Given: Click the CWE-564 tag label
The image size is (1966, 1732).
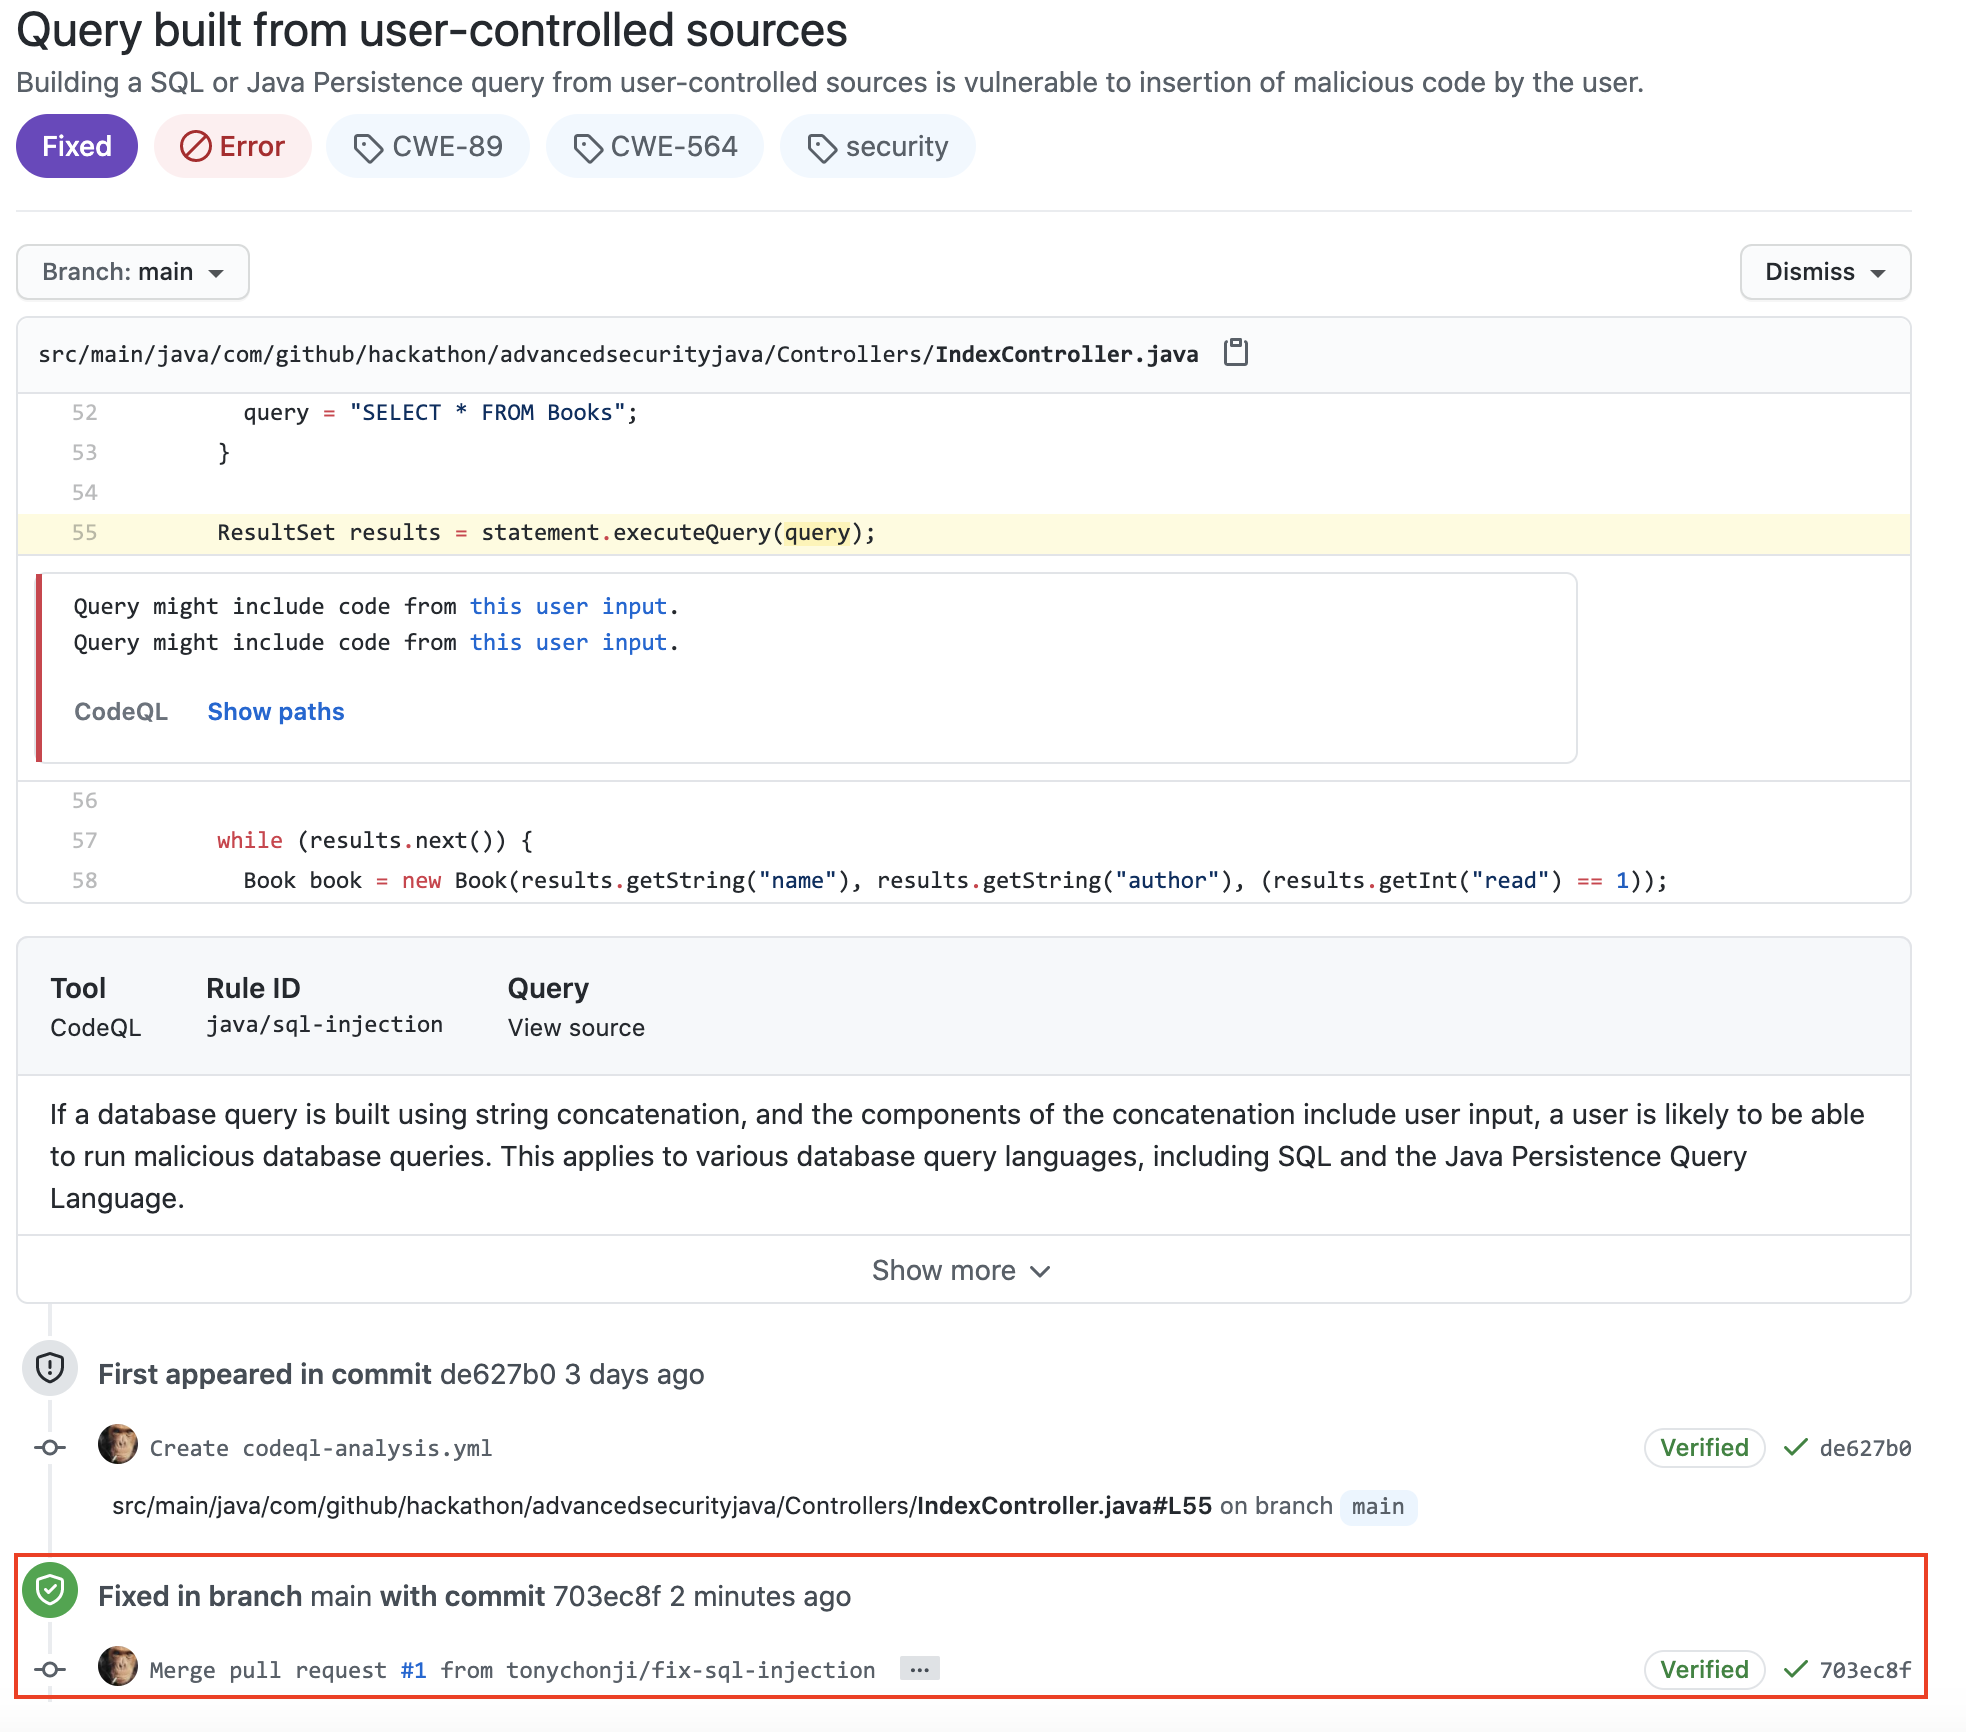Looking at the screenshot, I should 655,147.
